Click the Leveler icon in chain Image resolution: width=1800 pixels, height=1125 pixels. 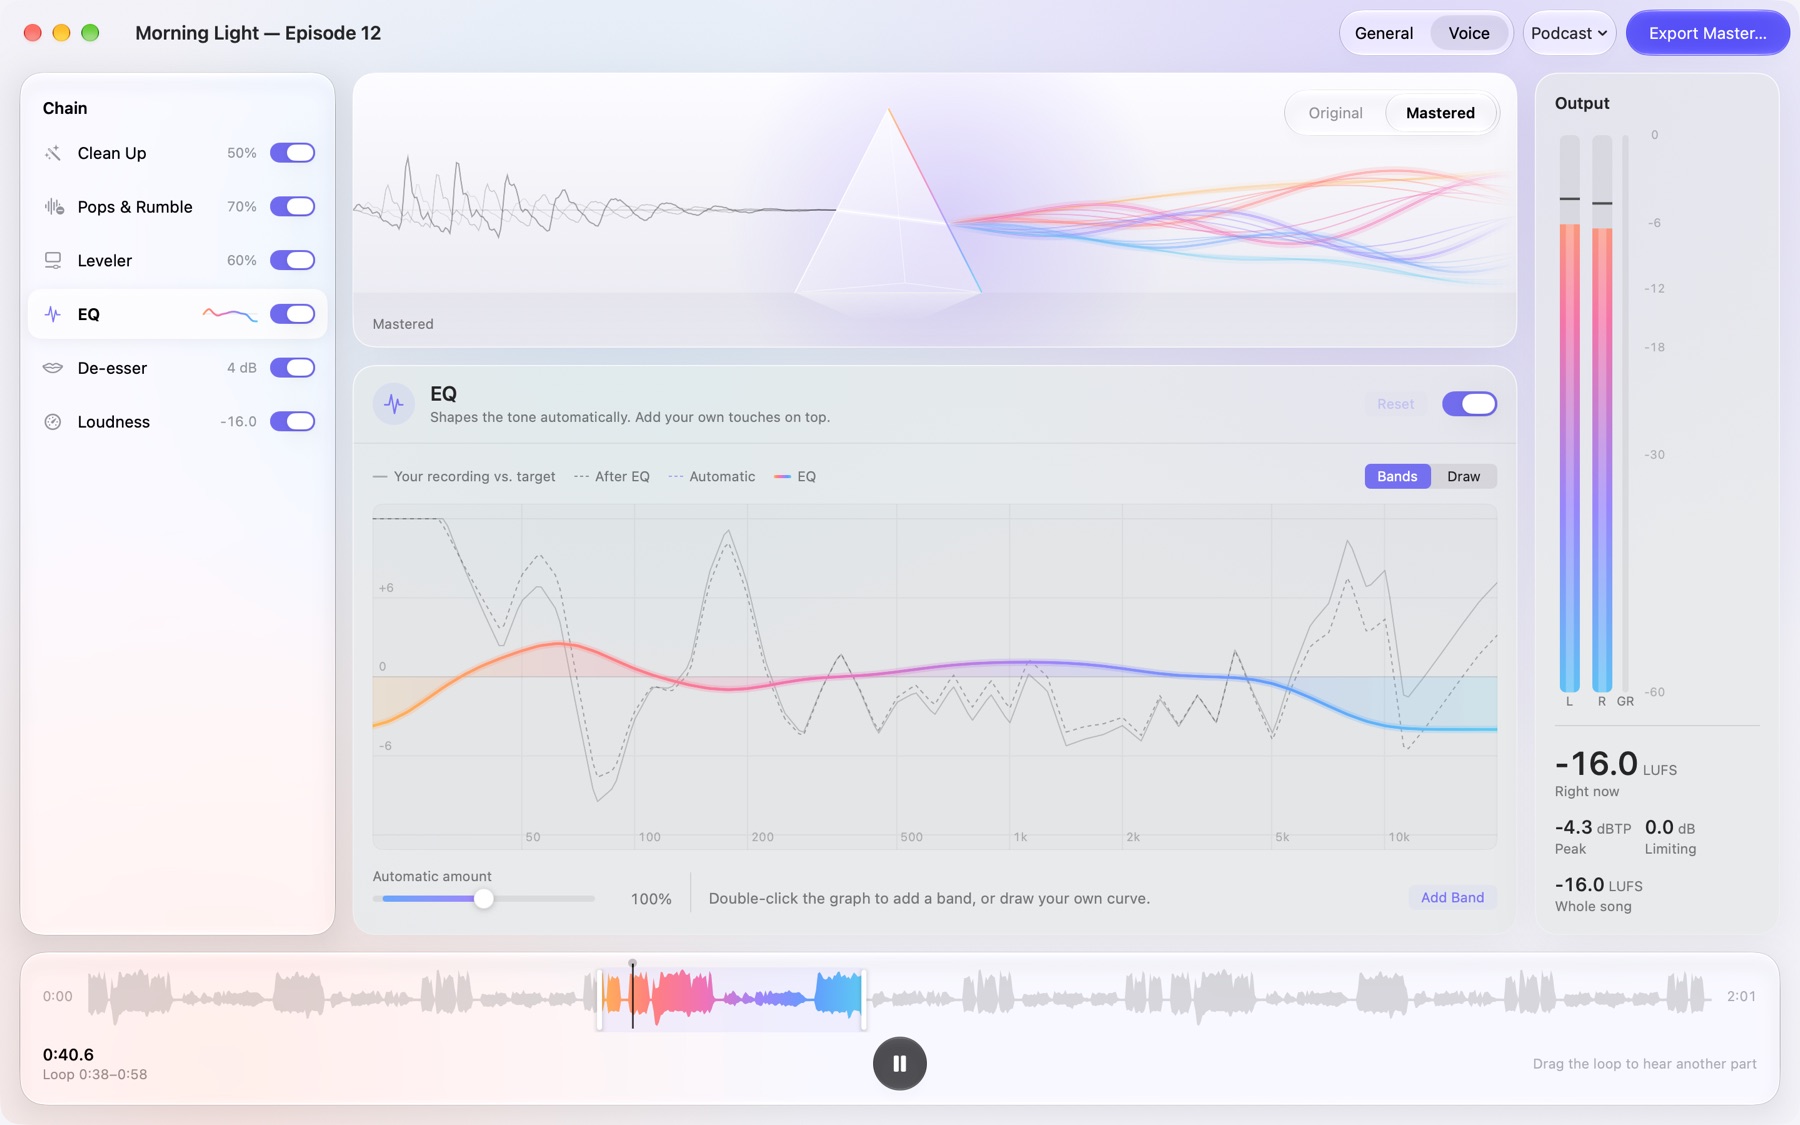[x=53, y=261]
